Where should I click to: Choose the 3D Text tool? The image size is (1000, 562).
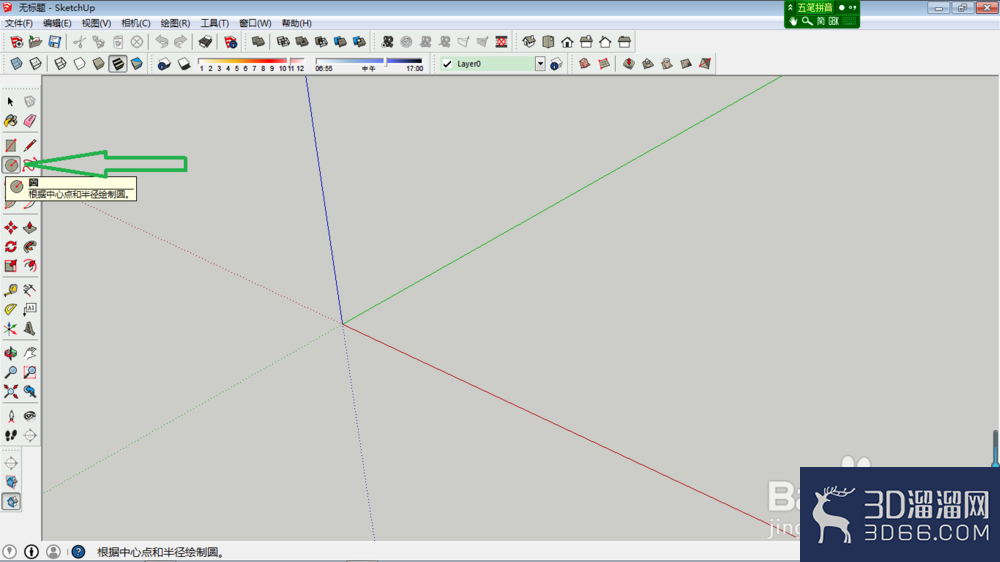pyautogui.click(x=30, y=329)
